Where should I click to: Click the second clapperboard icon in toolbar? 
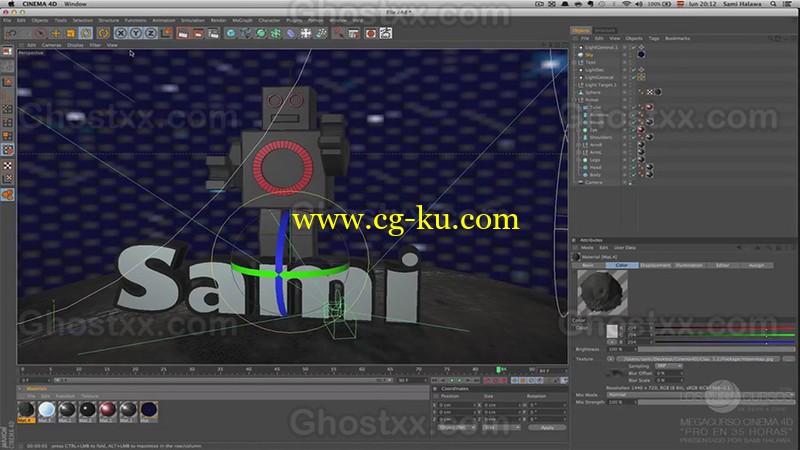click(x=198, y=33)
